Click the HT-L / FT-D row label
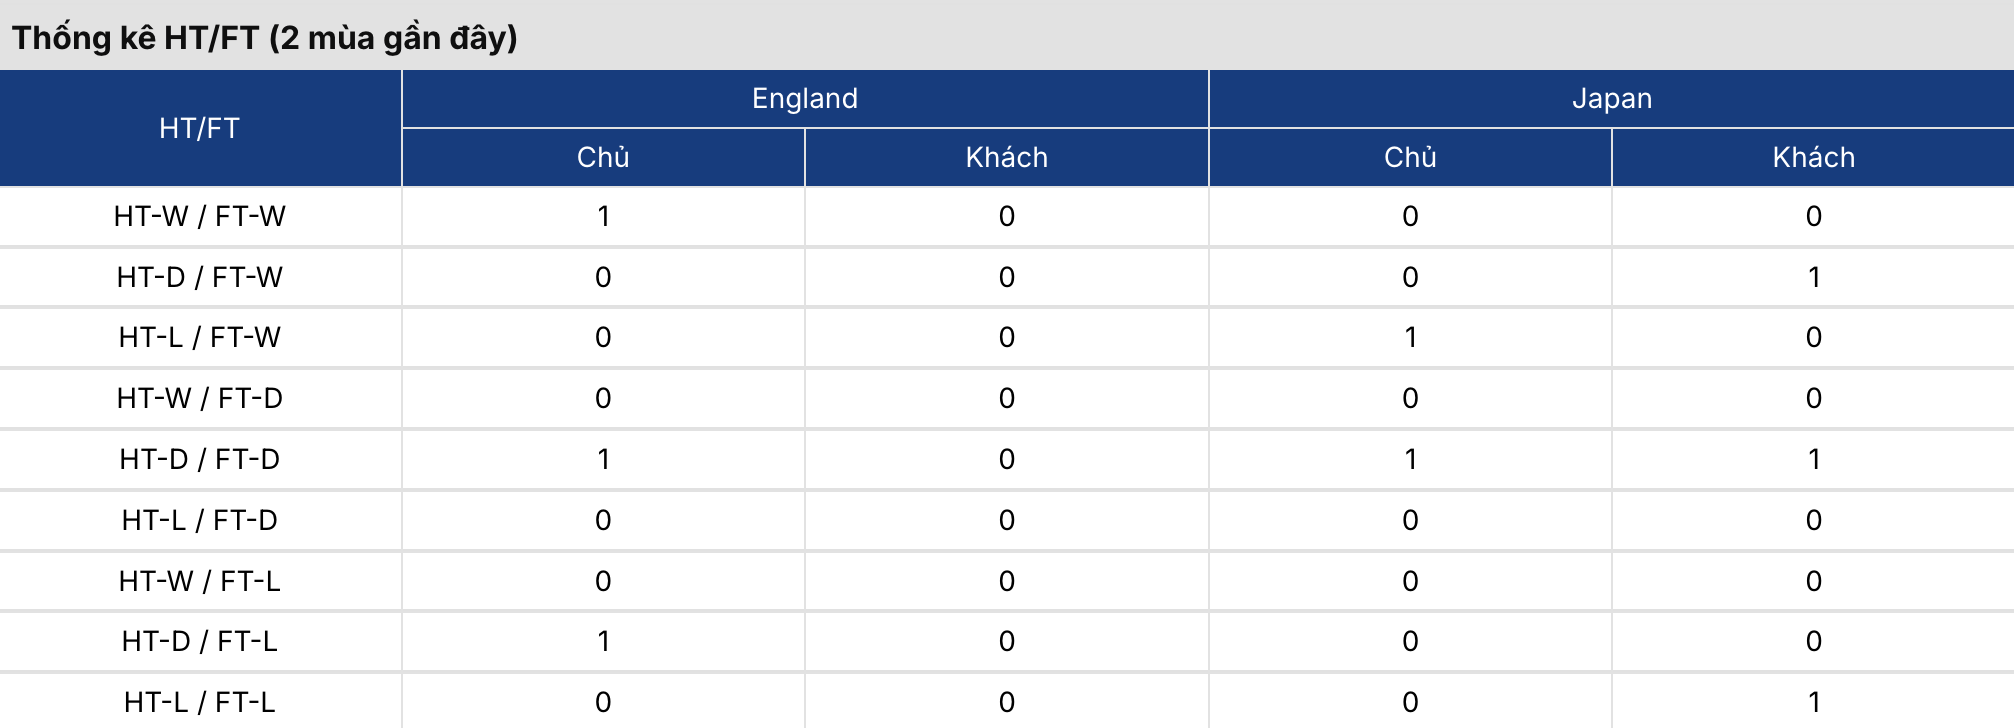The height and width of the screenshot is (728, 2014). pos(200,520)
